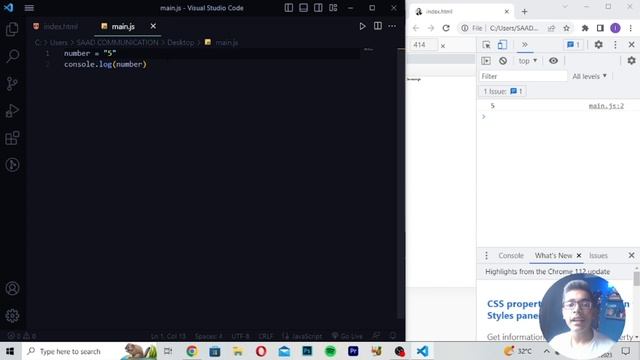Open the VS Code Search view
The width and height of the screenshot is (640, 360).
tap(12, 56)
